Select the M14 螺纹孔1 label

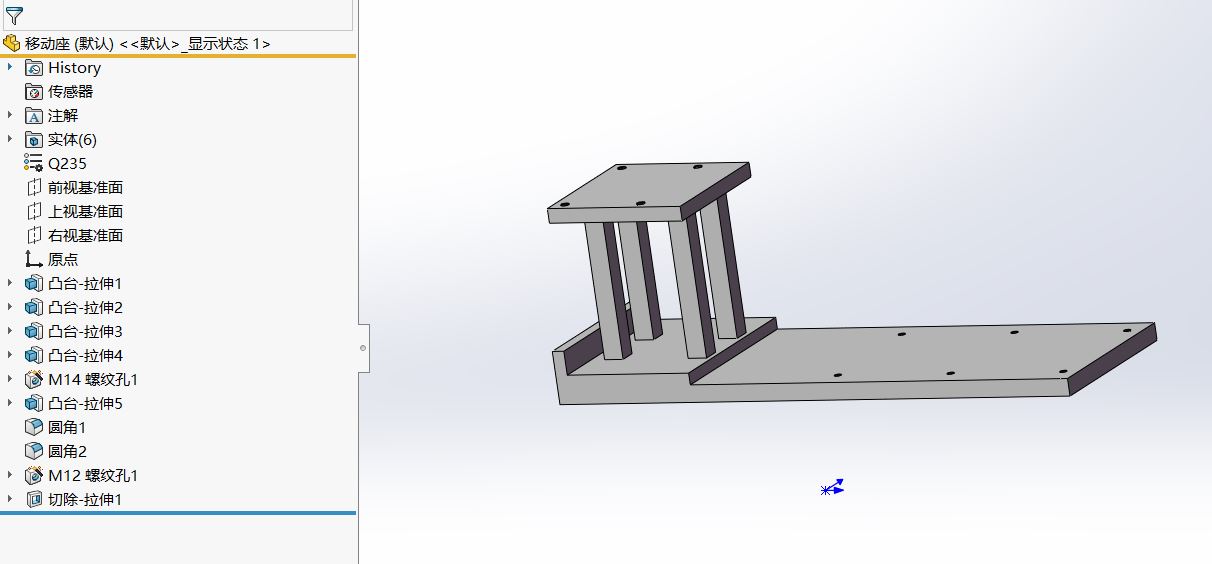point(93,380)
